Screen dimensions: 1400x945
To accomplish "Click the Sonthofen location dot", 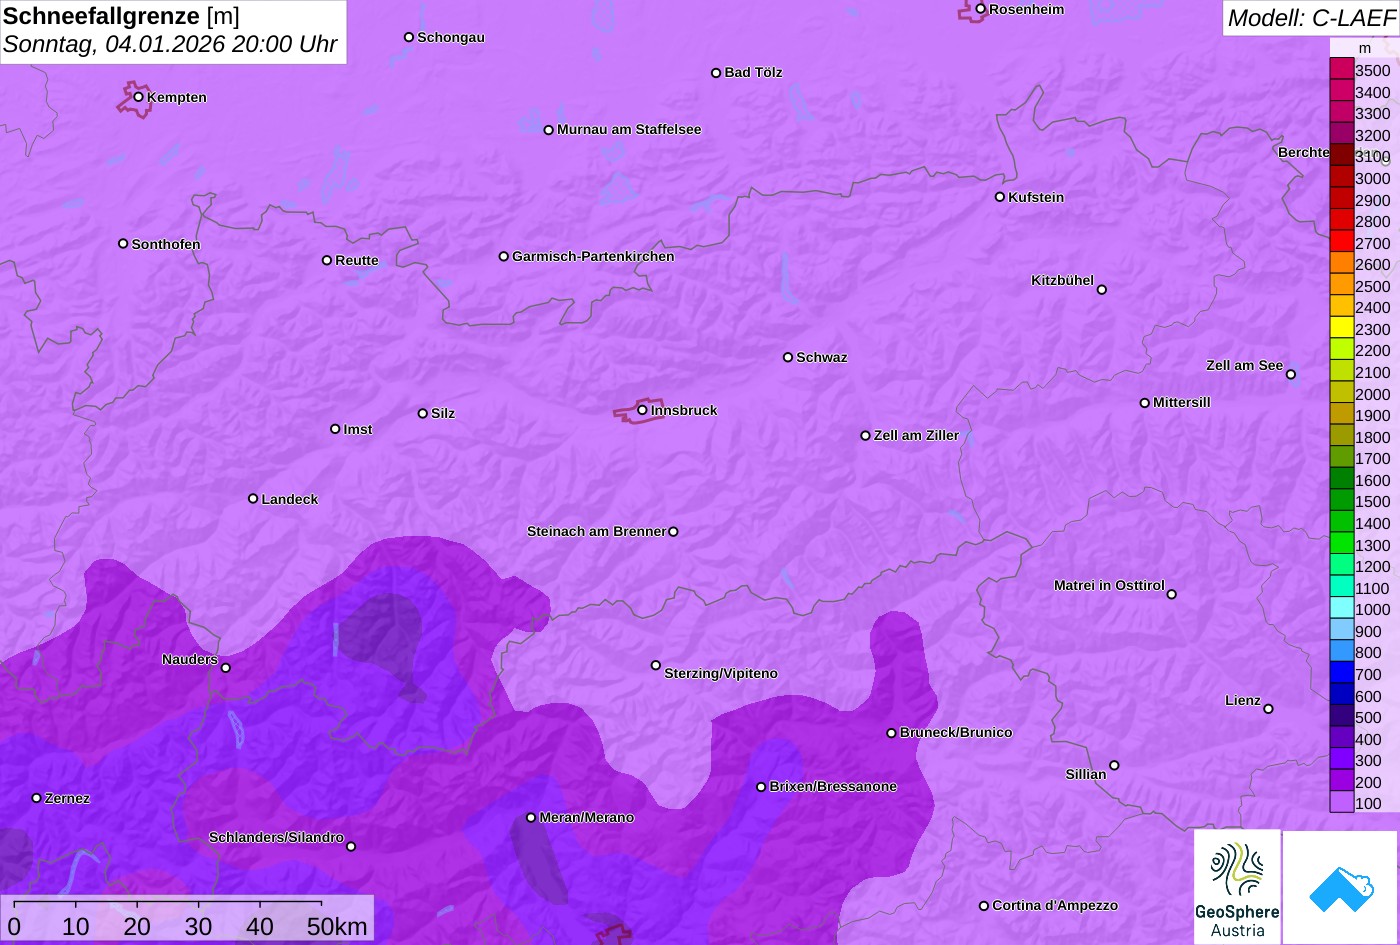I will 123,243.
